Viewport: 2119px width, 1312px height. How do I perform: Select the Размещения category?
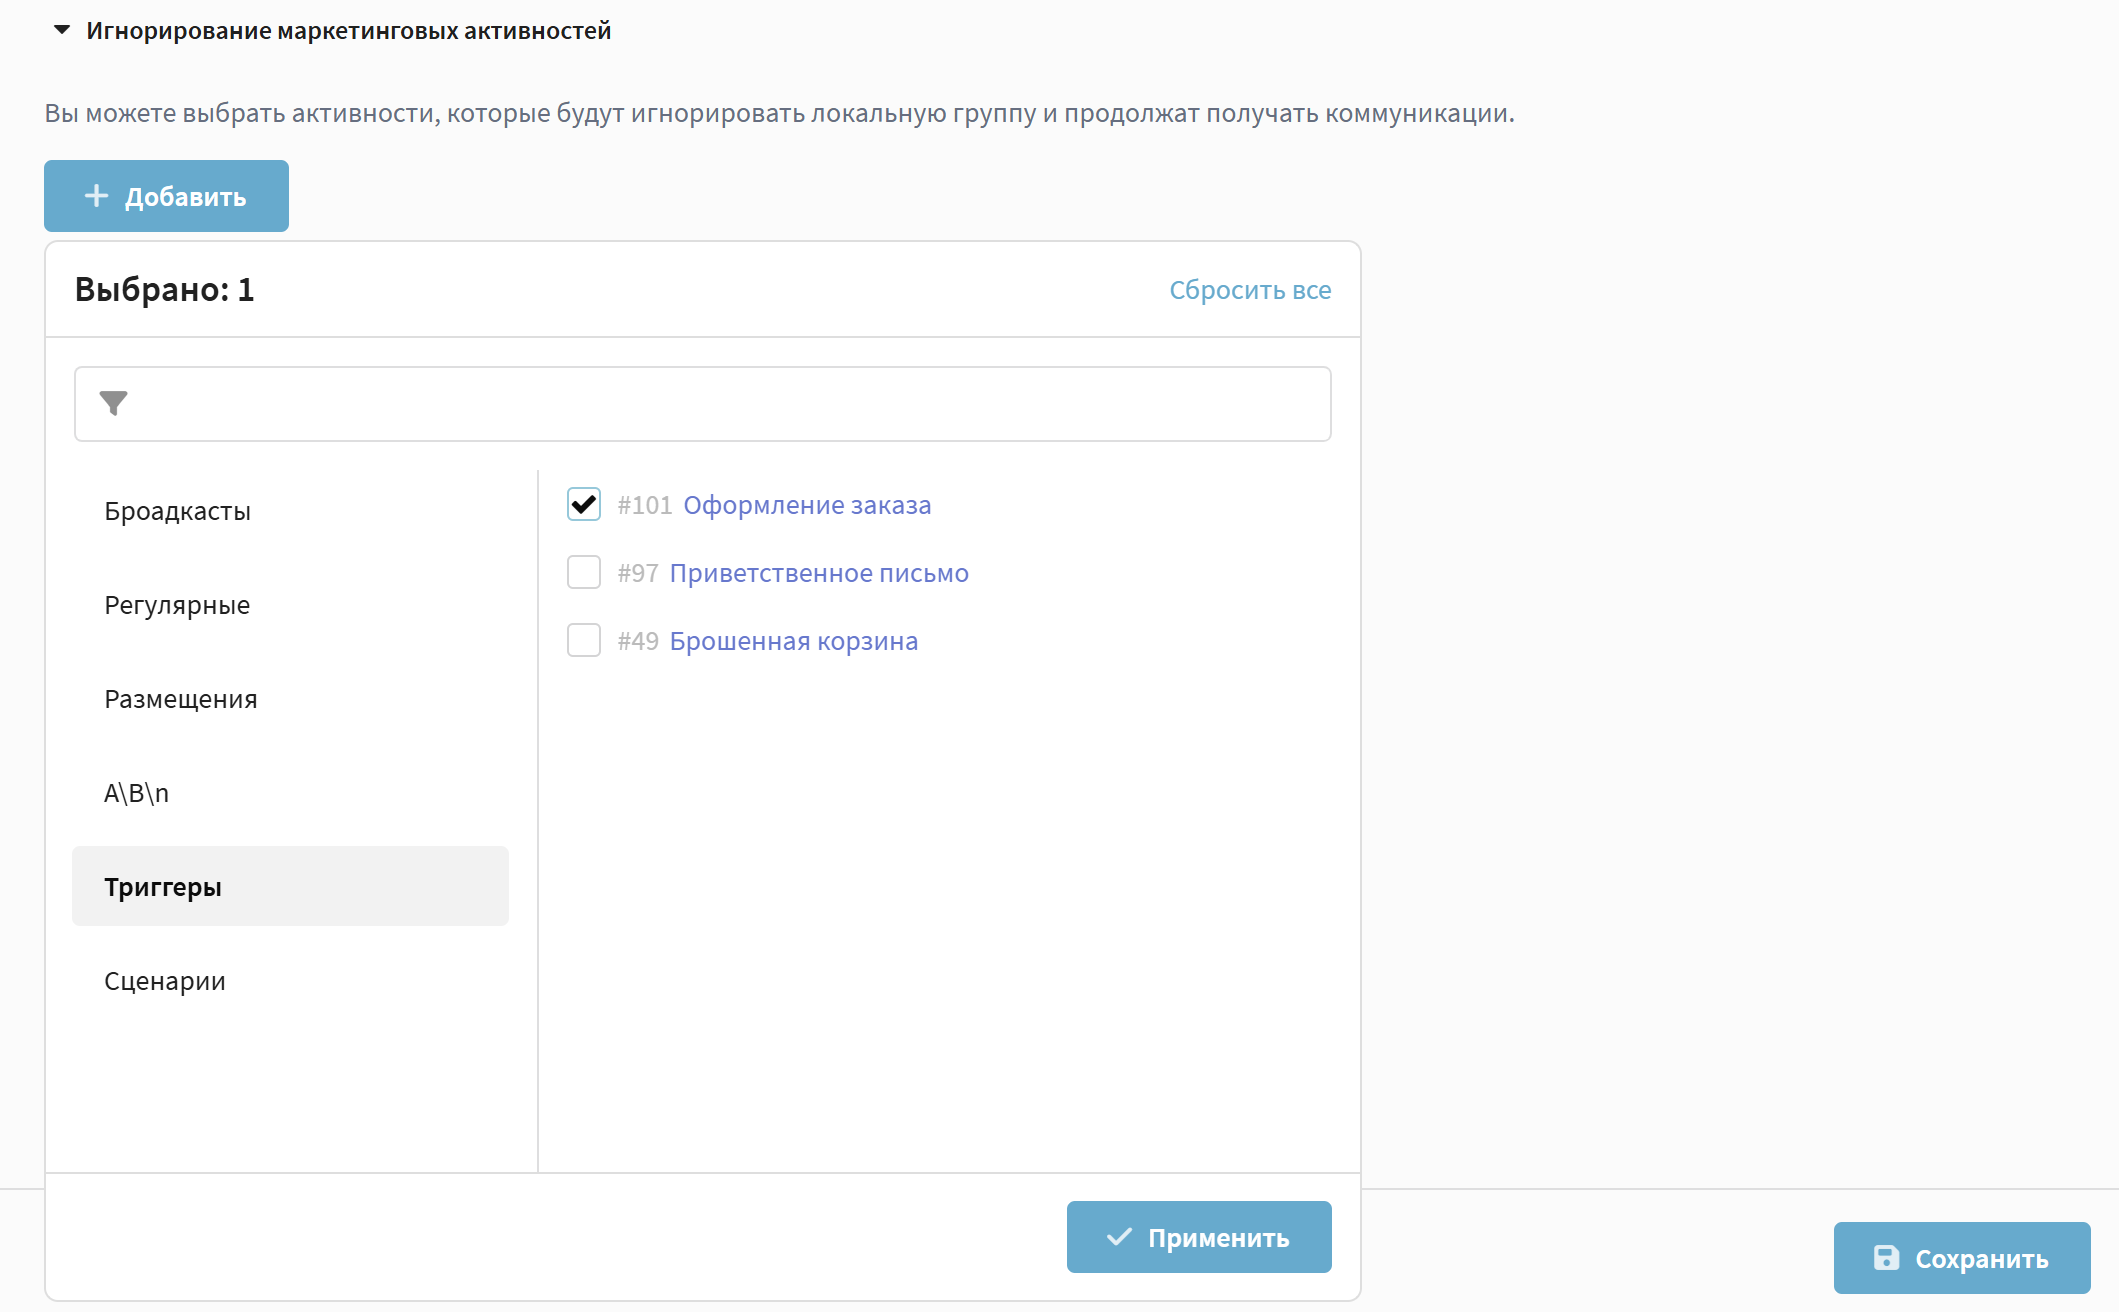(180, 699)
